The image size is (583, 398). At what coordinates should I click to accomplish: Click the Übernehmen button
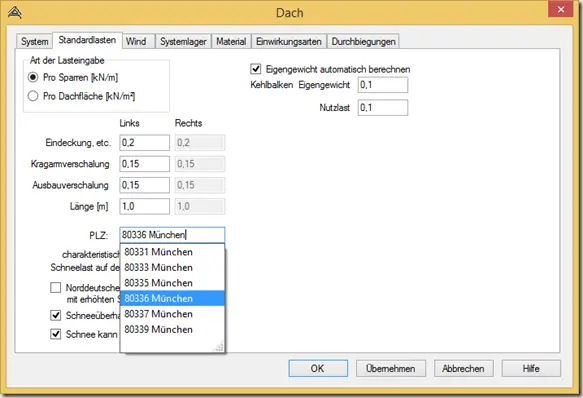[391, 369]
